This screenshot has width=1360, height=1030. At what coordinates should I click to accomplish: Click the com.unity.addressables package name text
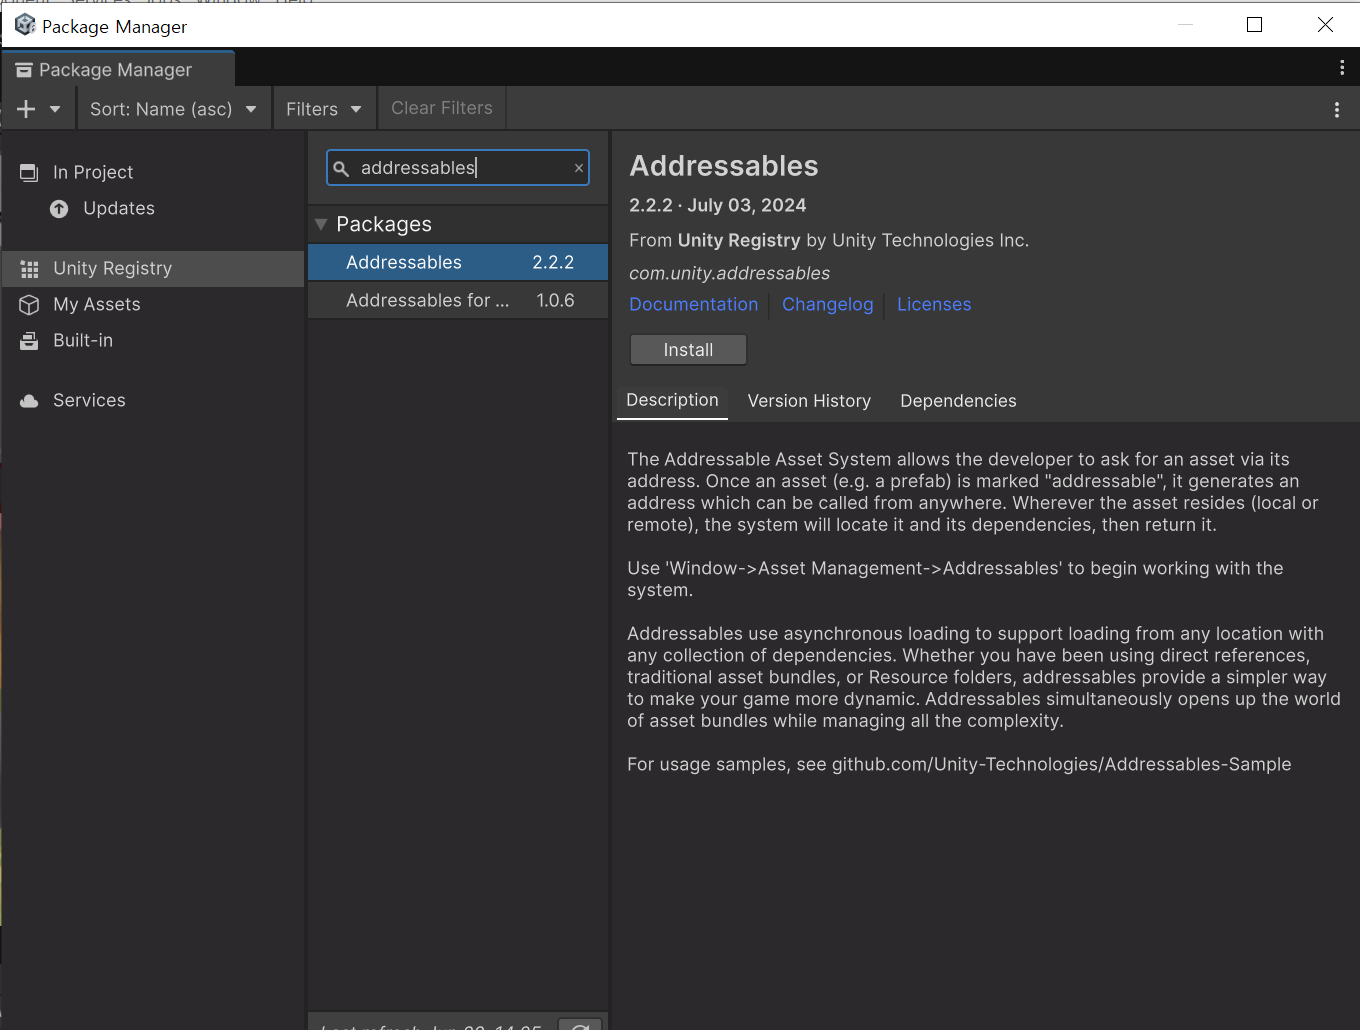pyautogui.click(x=729, y=273)
